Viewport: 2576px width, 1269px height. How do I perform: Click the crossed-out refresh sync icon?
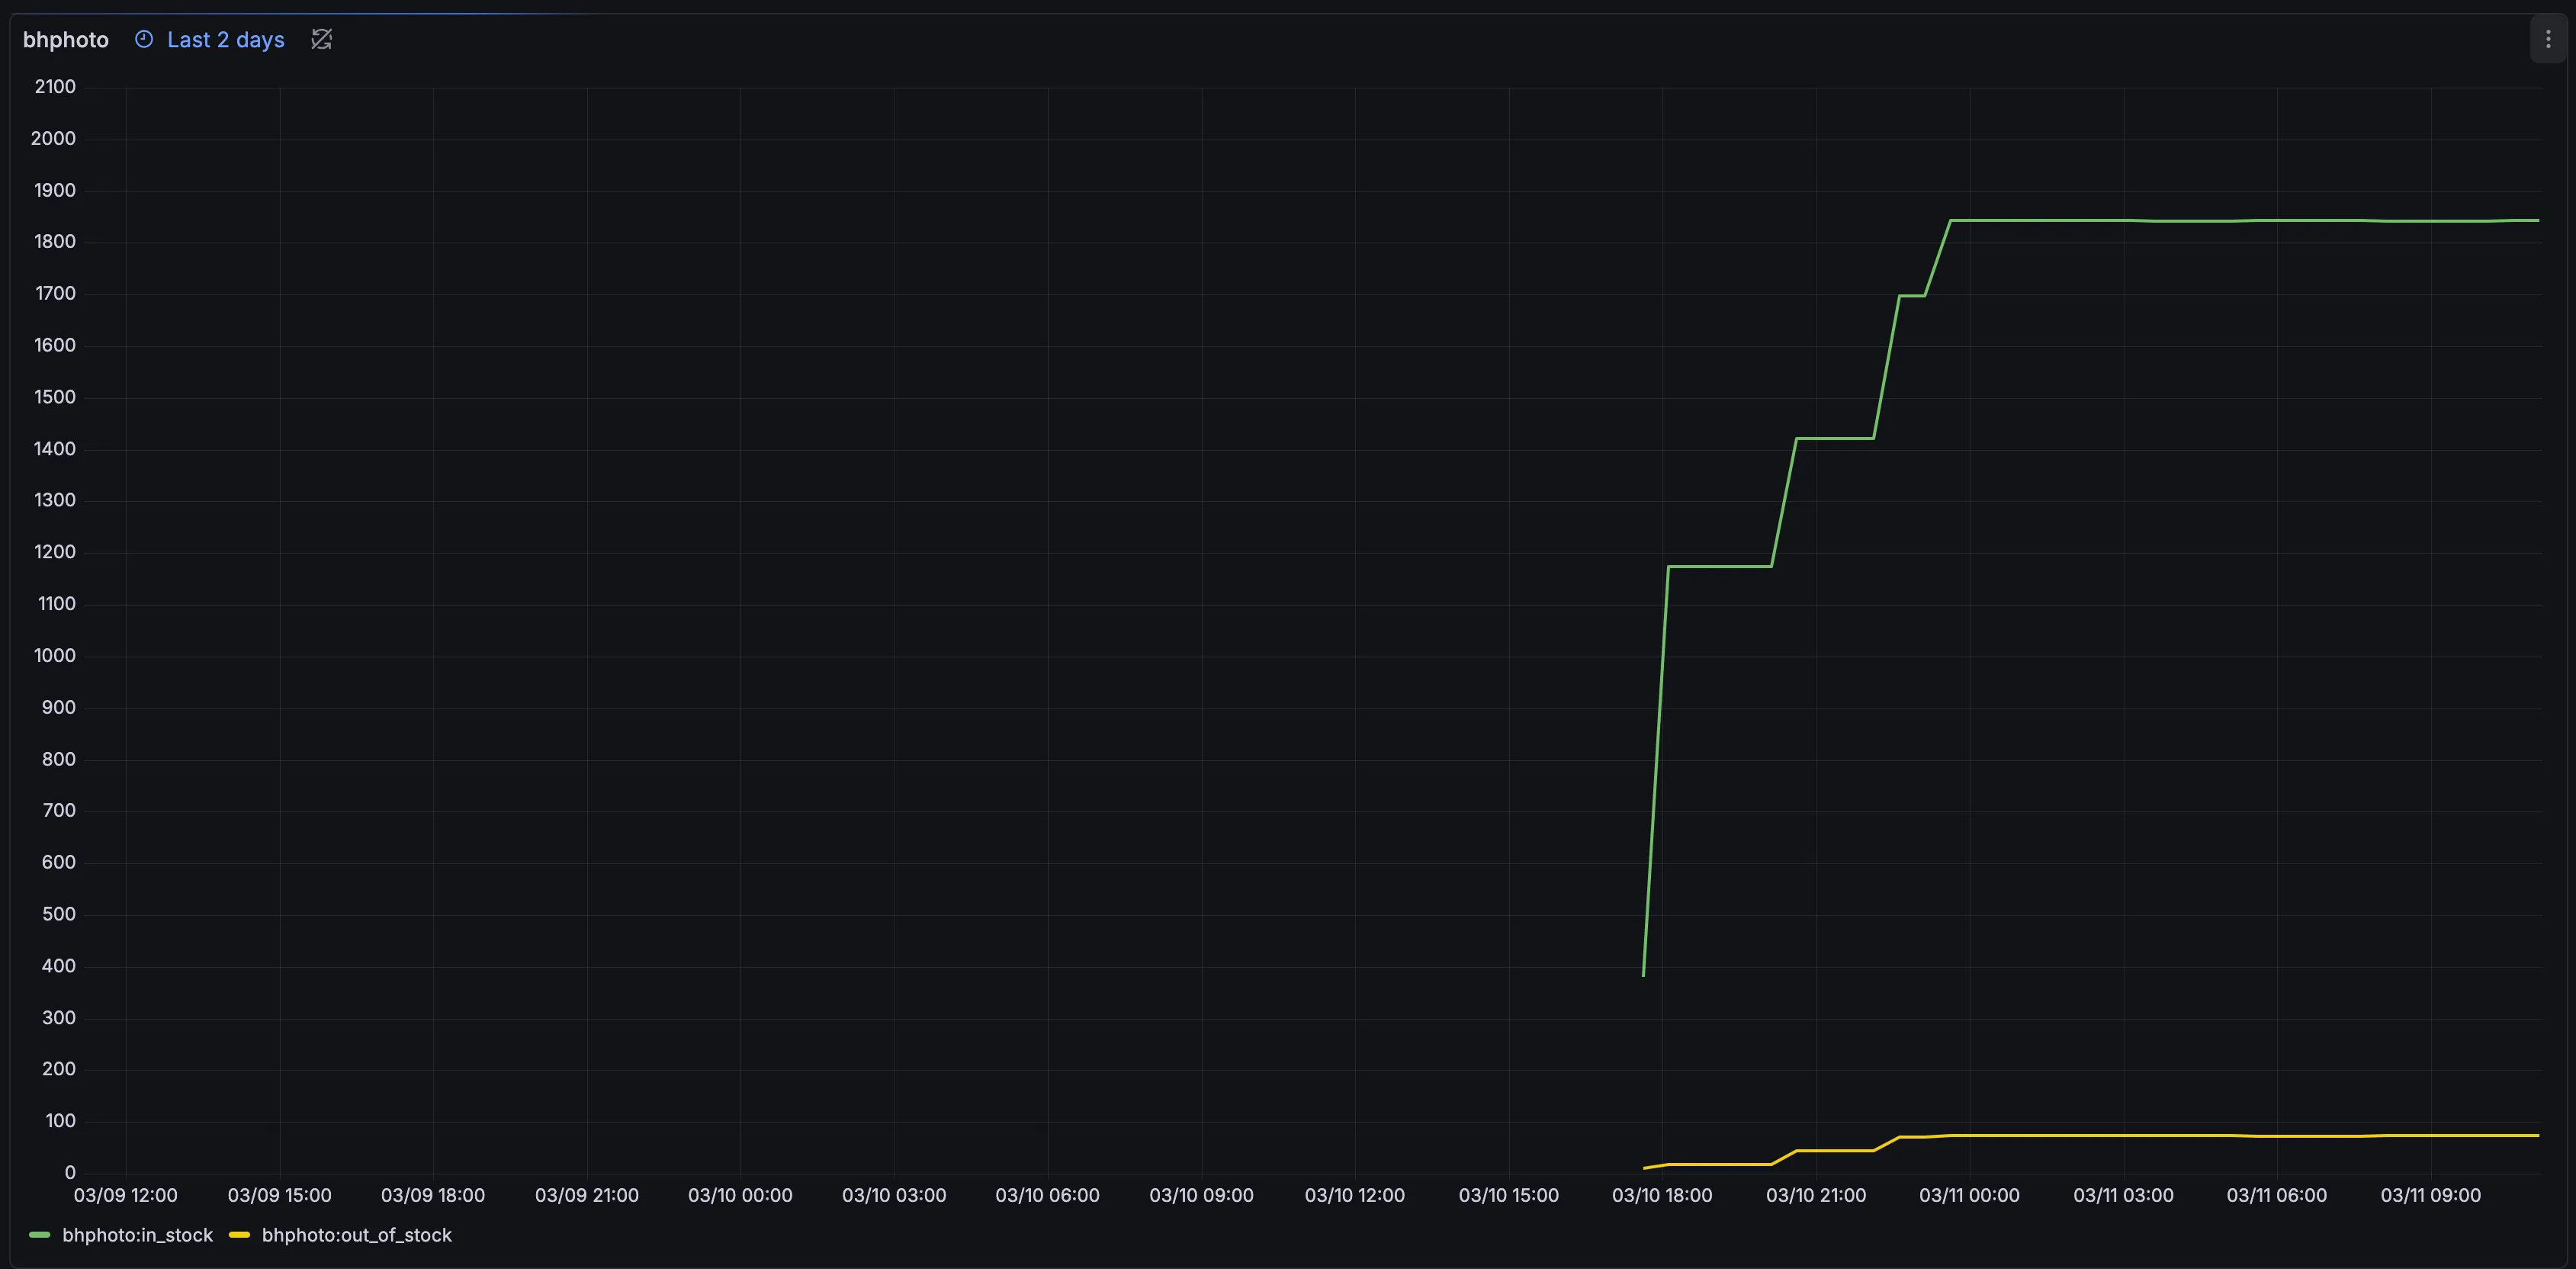[321, 39]
